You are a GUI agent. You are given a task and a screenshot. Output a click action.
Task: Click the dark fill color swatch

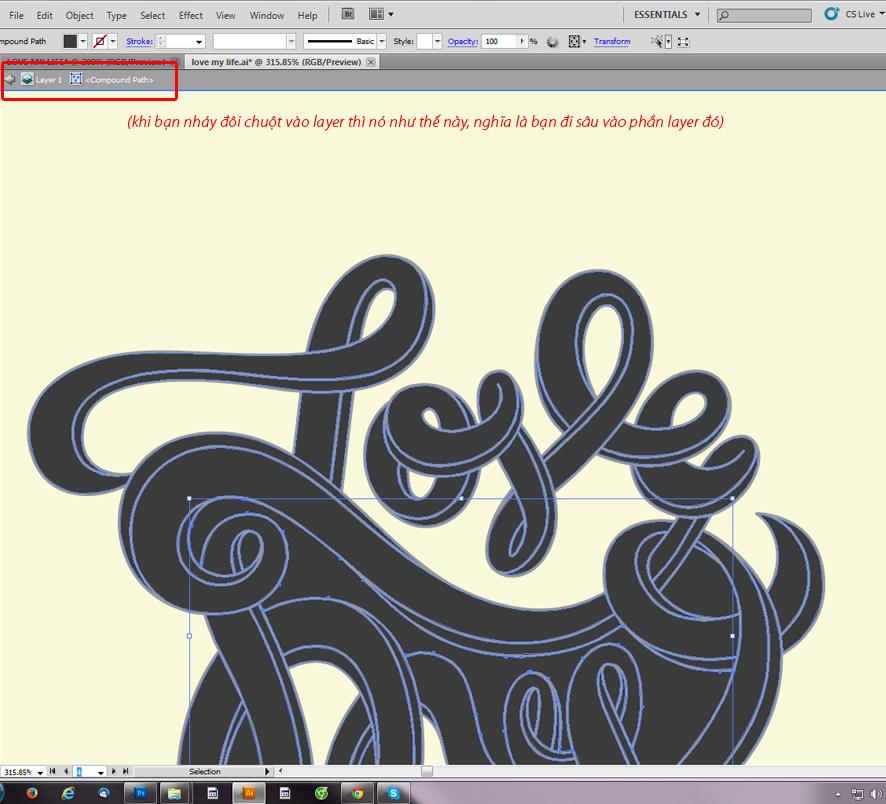(70, 41)
